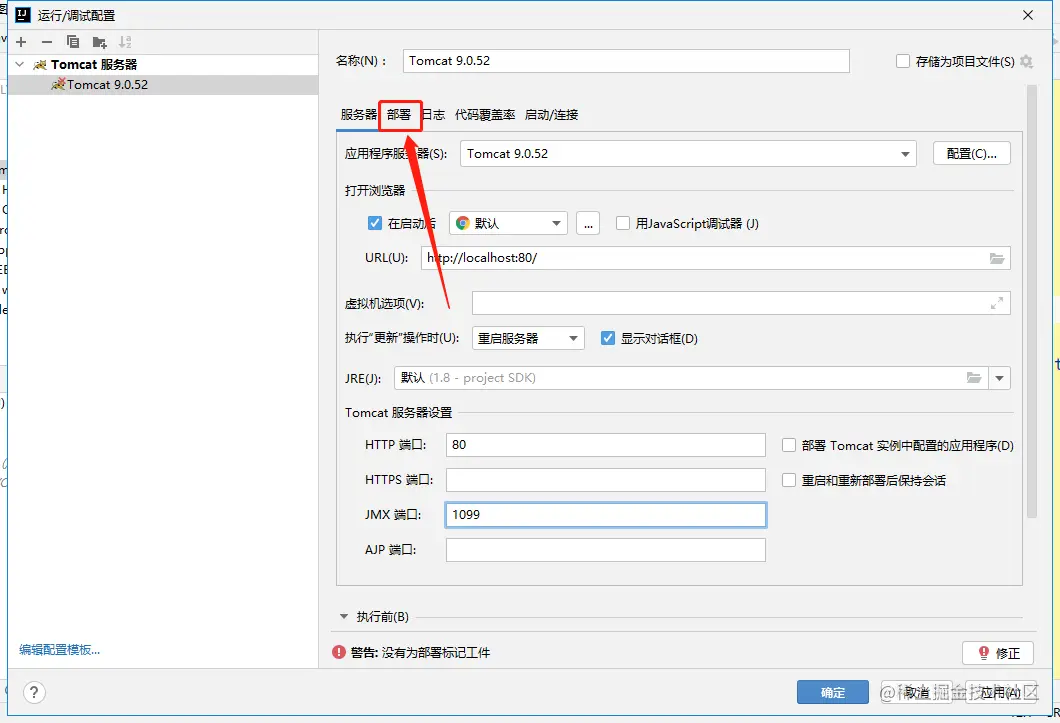This screenshot has width=1060, height=723.
Task: Uncheck 显示对话框 option
Action: coord(608,338)
